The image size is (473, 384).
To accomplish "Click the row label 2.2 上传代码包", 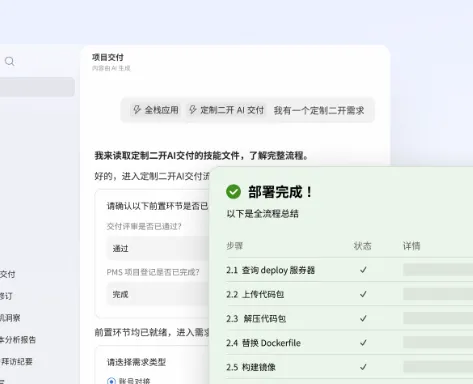I will pos(255,294).
